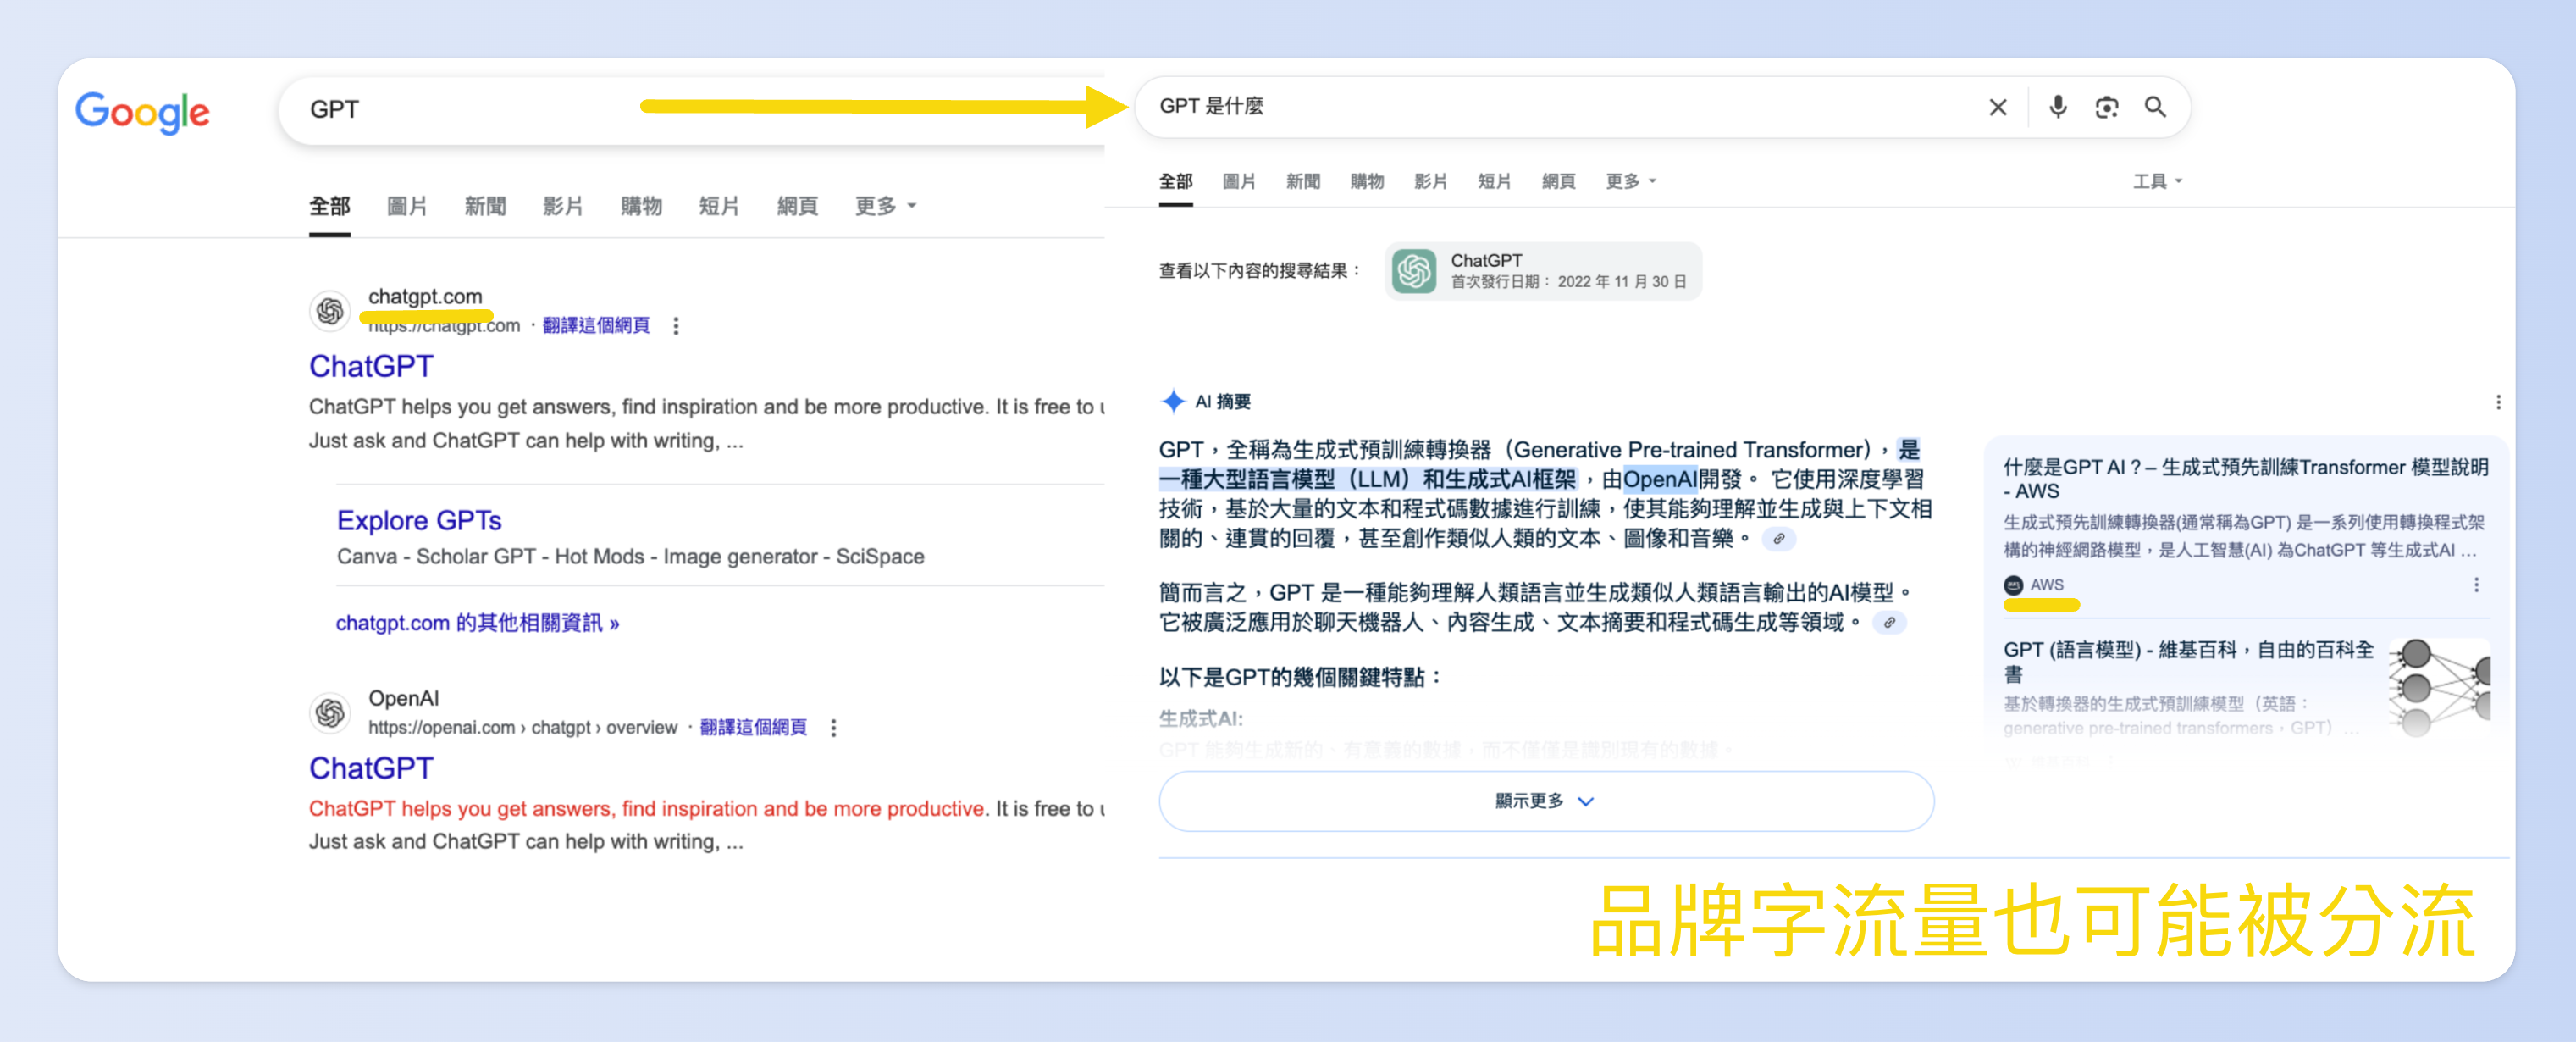Image resolution: width=2576 pixels, height=1042 pixels.
Task: Click ChatGPT entity suggestion chip
Action: pyautogui.click(x=1543, y=271)
